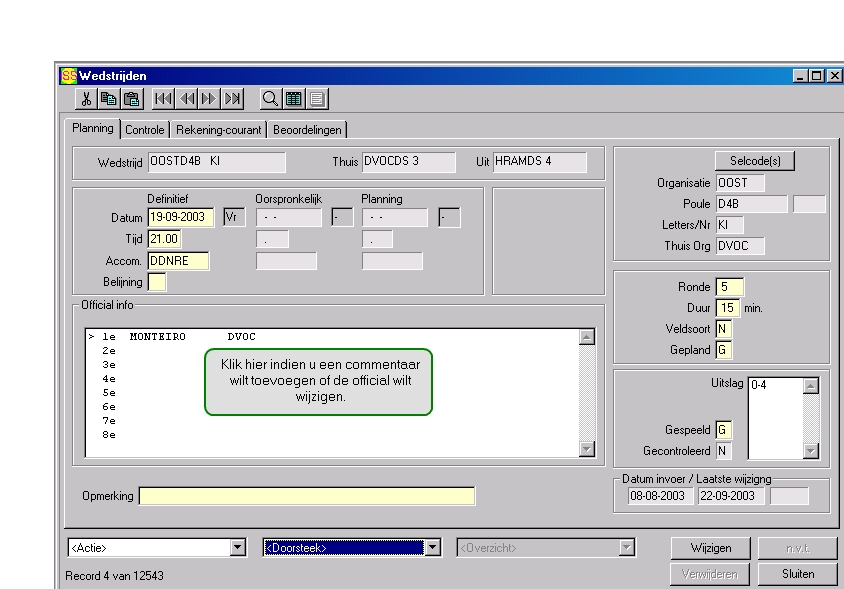Click into the Opmerking text field

click(306, 497)
